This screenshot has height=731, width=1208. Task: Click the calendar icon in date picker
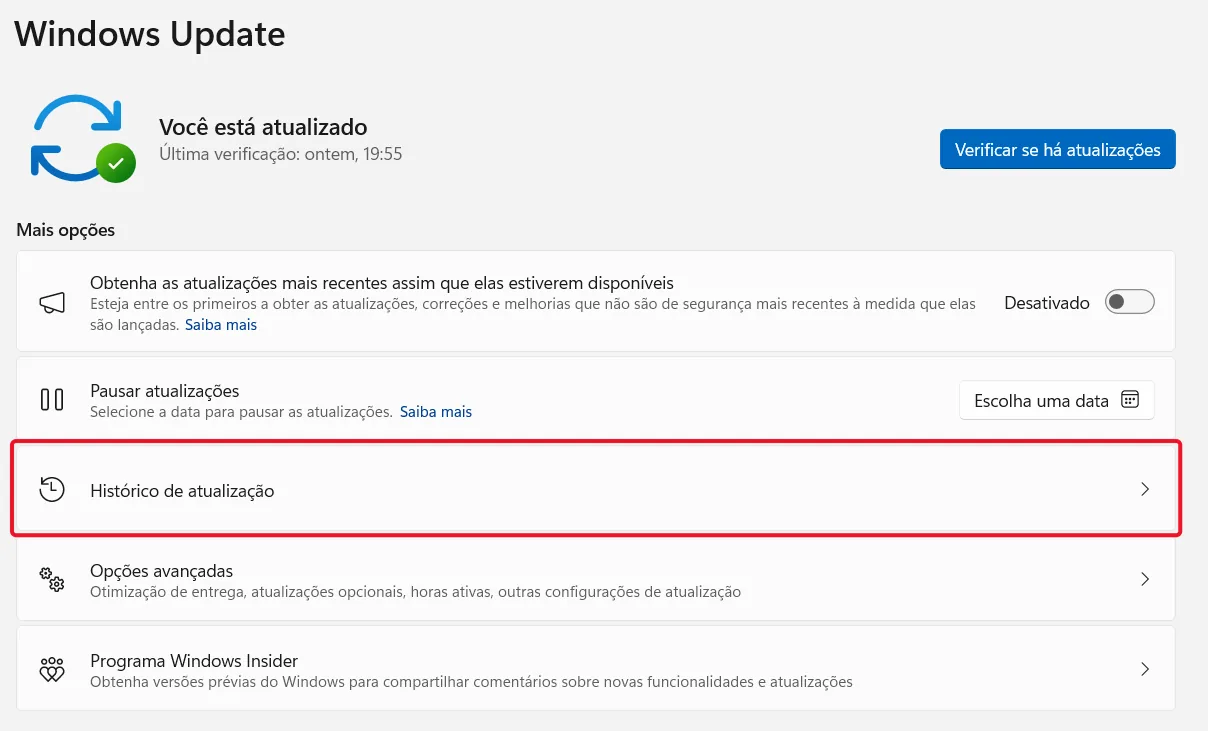pos(1130,400)
